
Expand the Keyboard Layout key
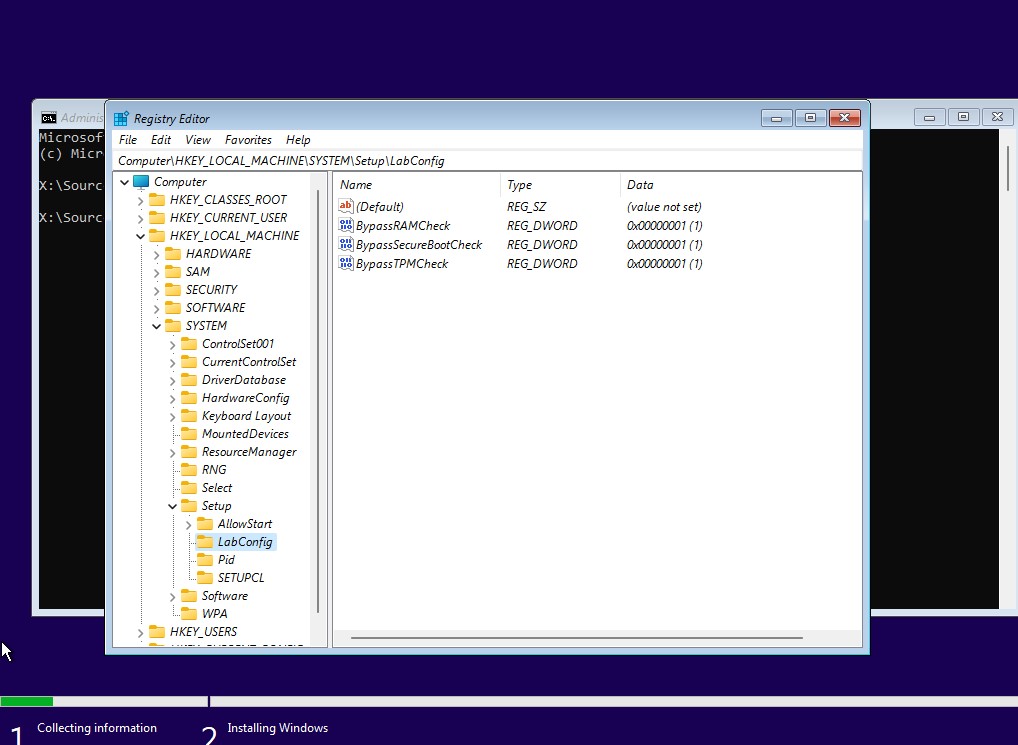click(x=172, y=417)
